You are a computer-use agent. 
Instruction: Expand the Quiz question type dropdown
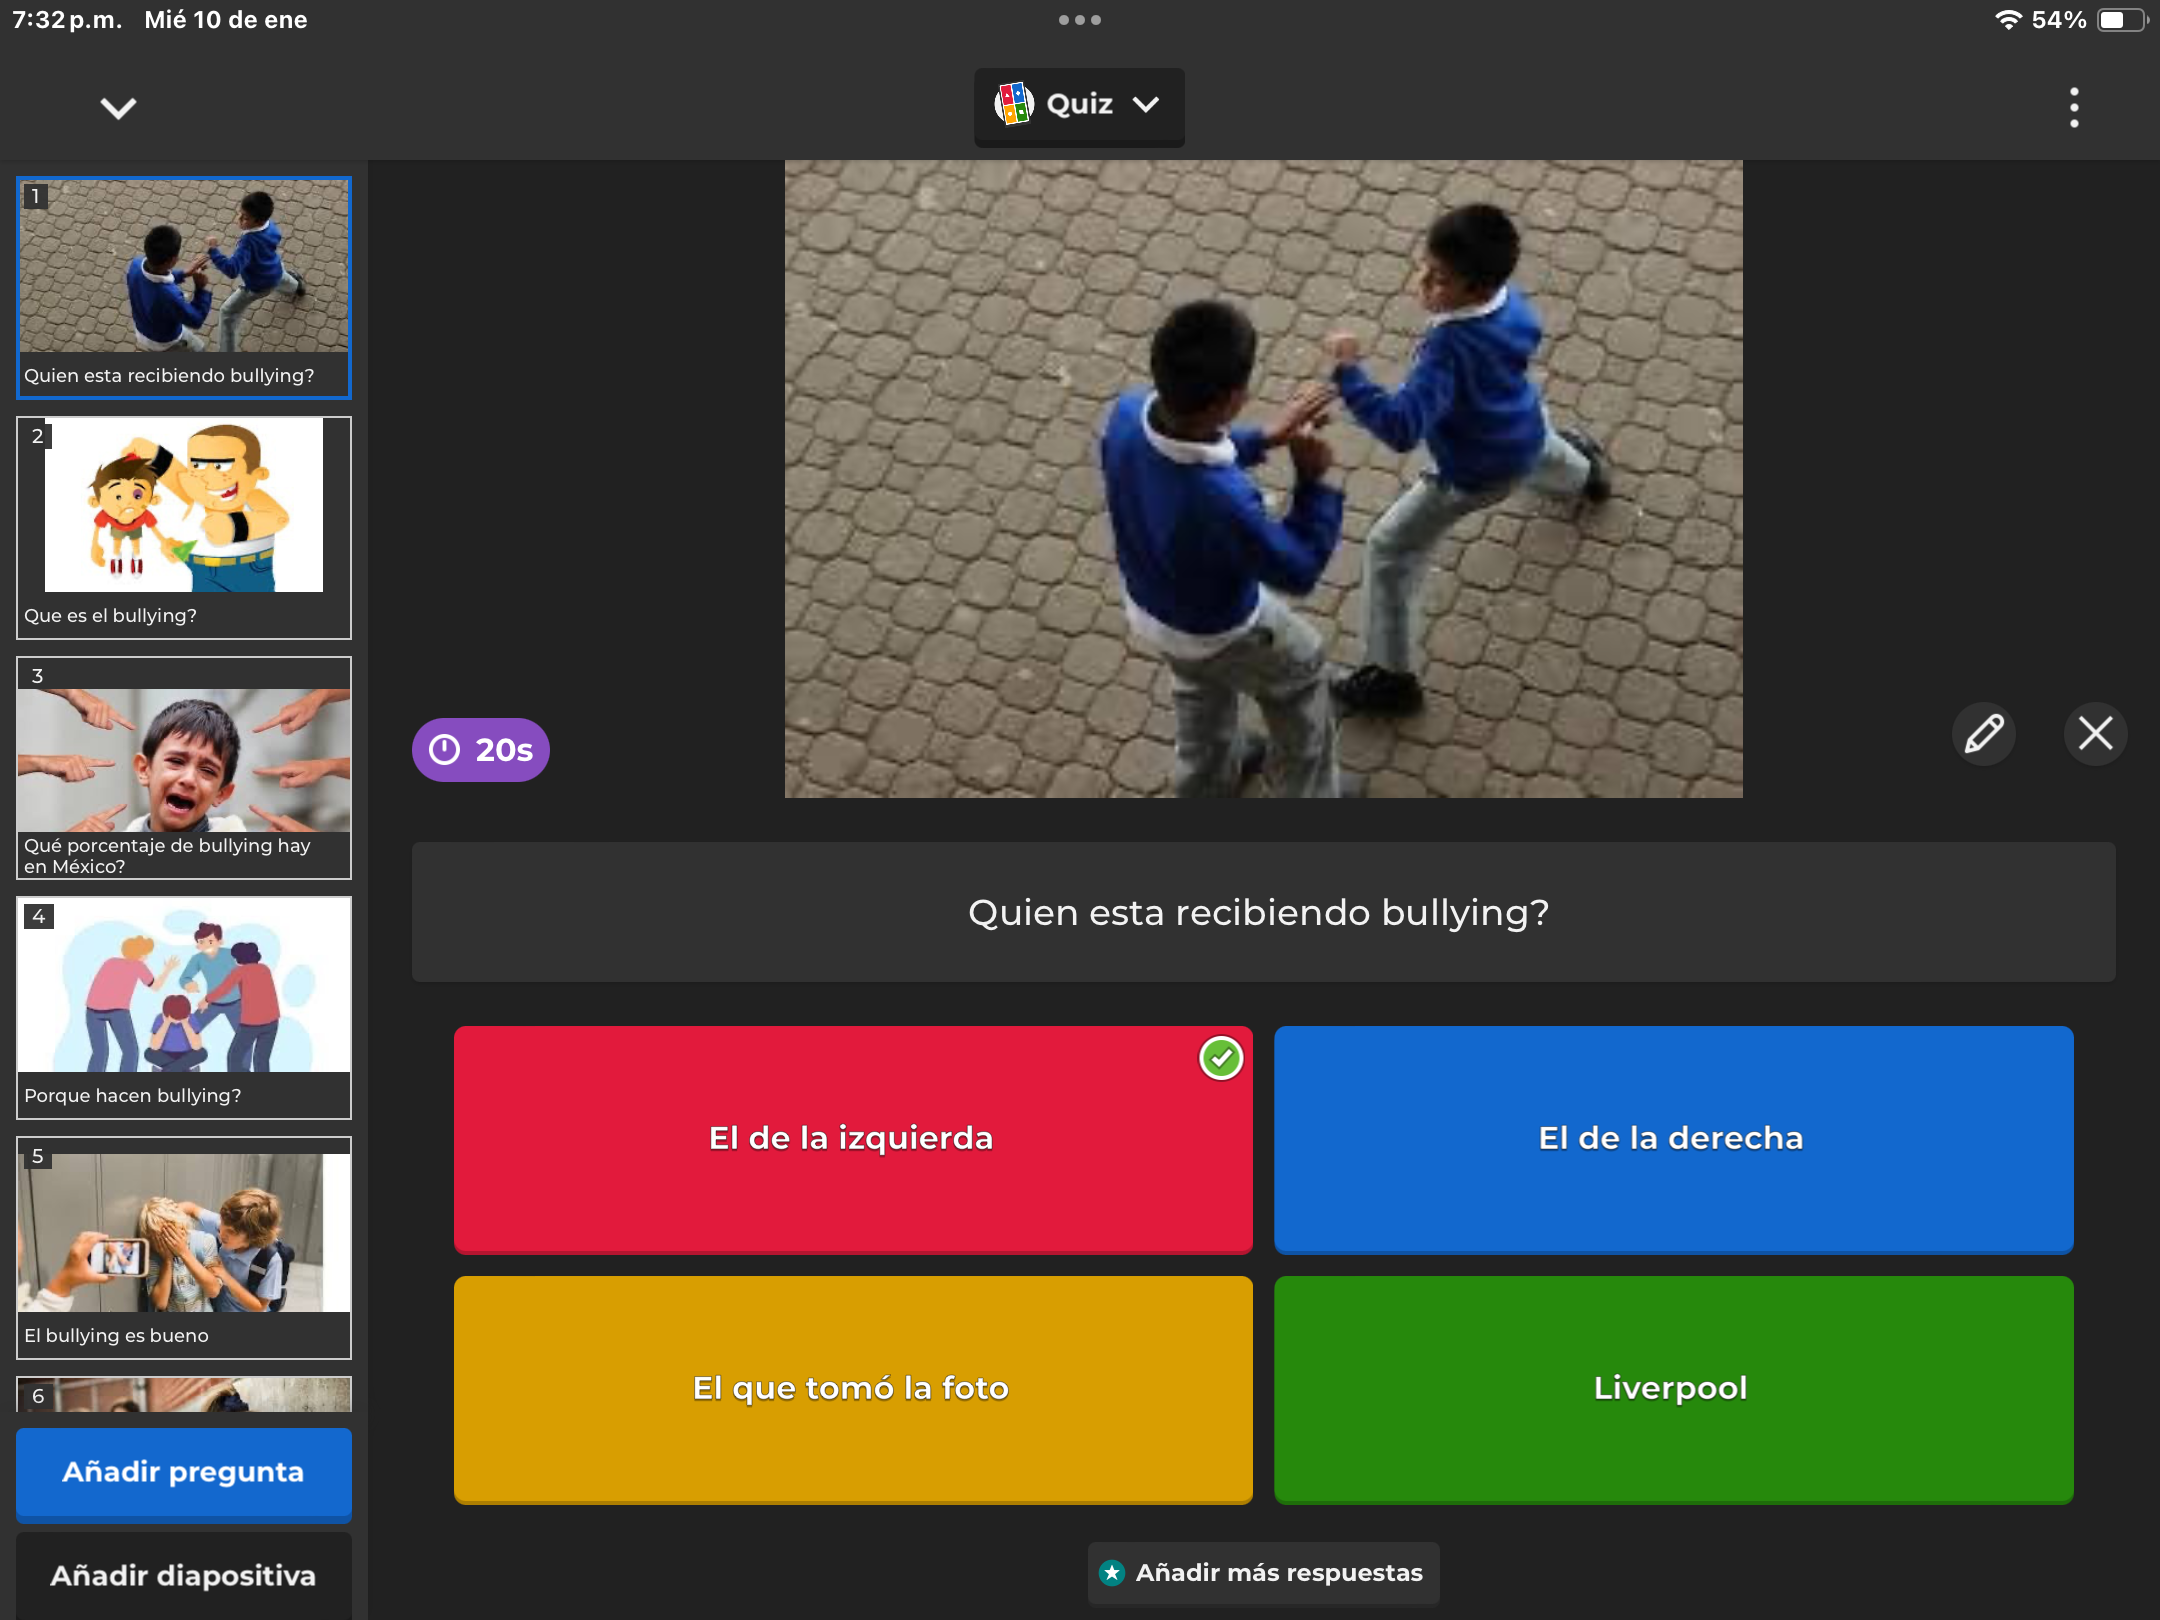tap(1145, 104)
